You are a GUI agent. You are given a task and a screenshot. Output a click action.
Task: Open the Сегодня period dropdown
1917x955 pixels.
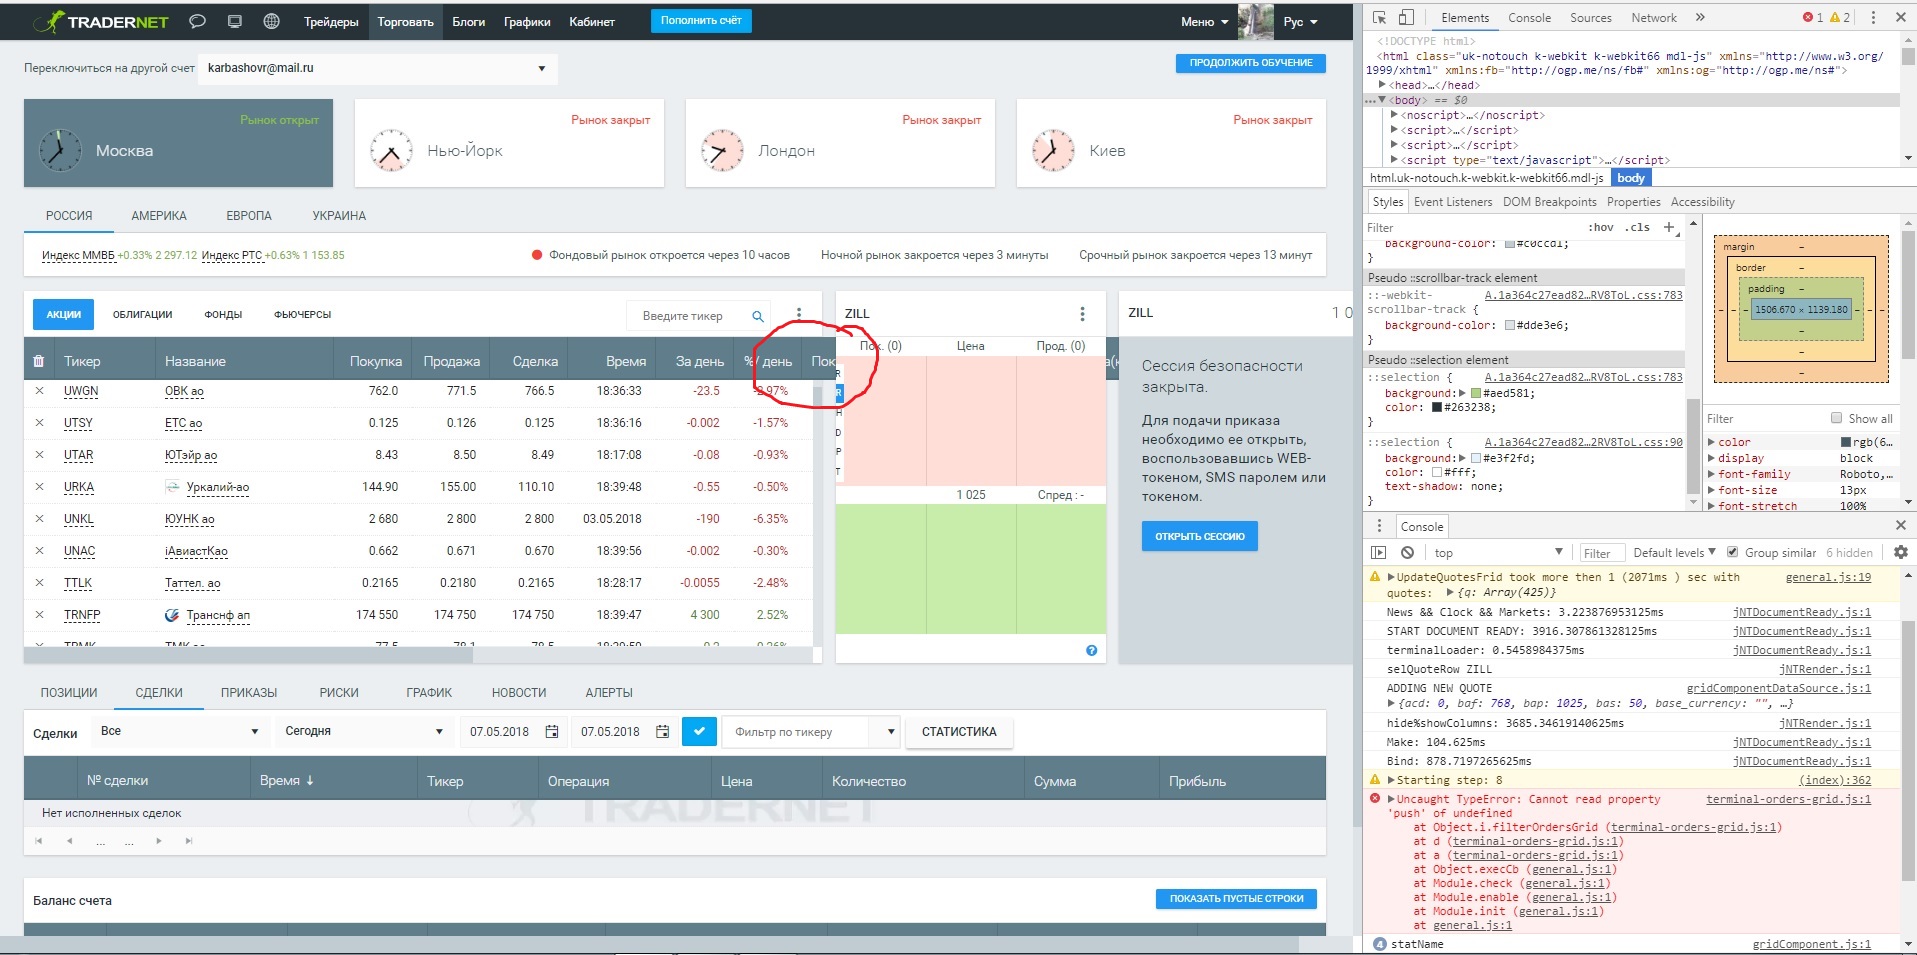[x=363, y=731]
